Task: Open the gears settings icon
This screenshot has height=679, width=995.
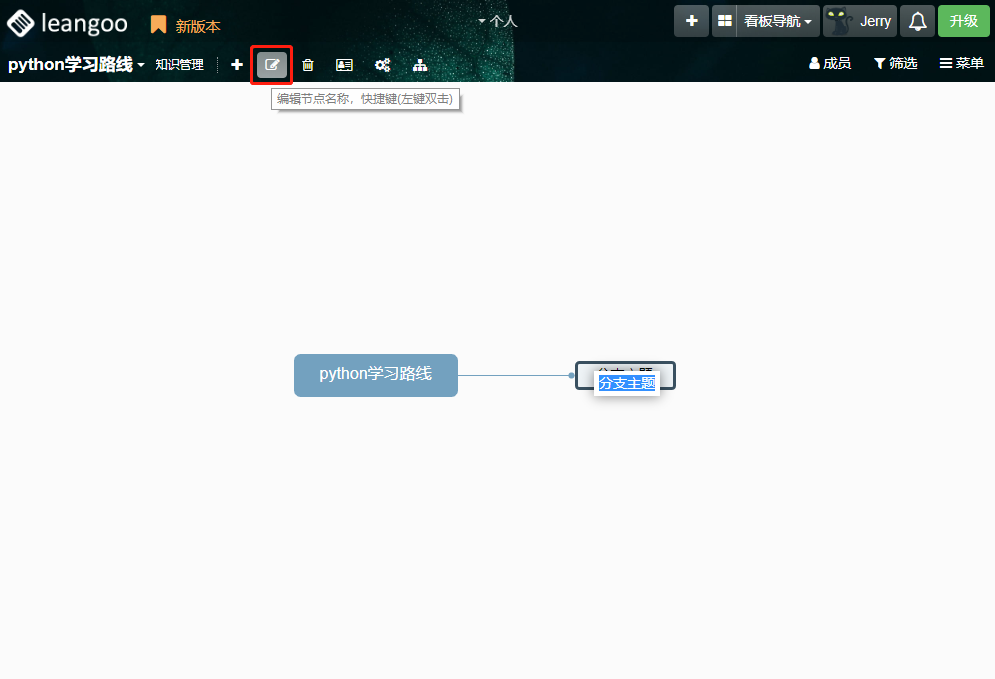Action: tap(382, 65)
